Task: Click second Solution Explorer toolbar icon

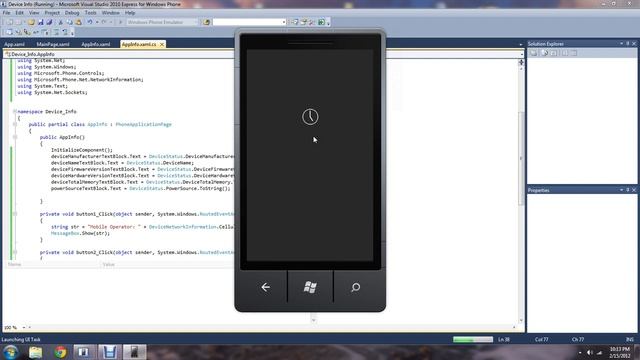Action: tap(544, 53)
